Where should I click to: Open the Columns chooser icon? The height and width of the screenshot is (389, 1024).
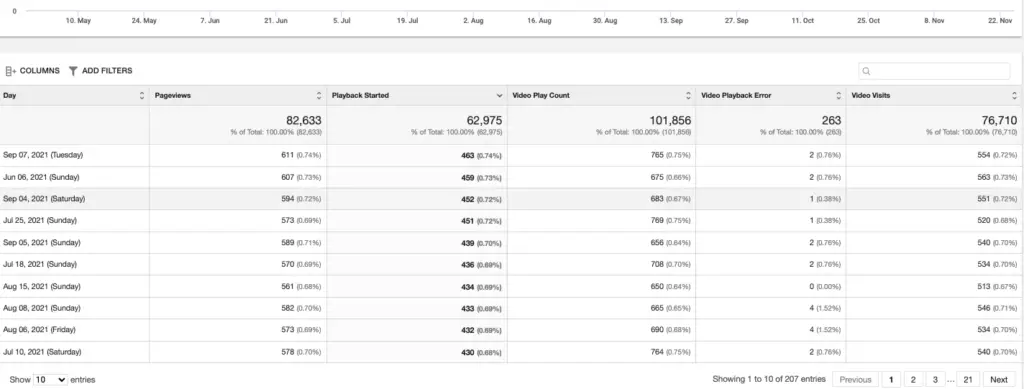click(10, 70)
